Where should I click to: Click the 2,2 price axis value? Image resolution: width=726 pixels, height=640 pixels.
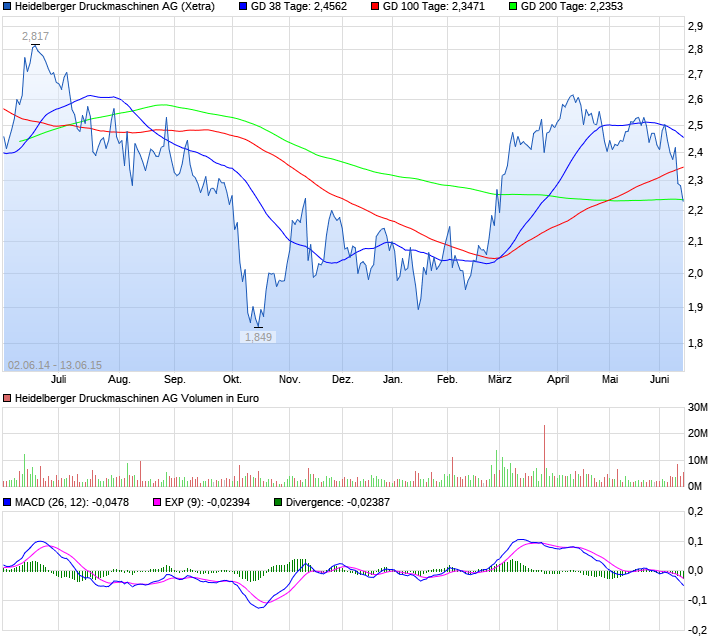click(x=695, y=210)
